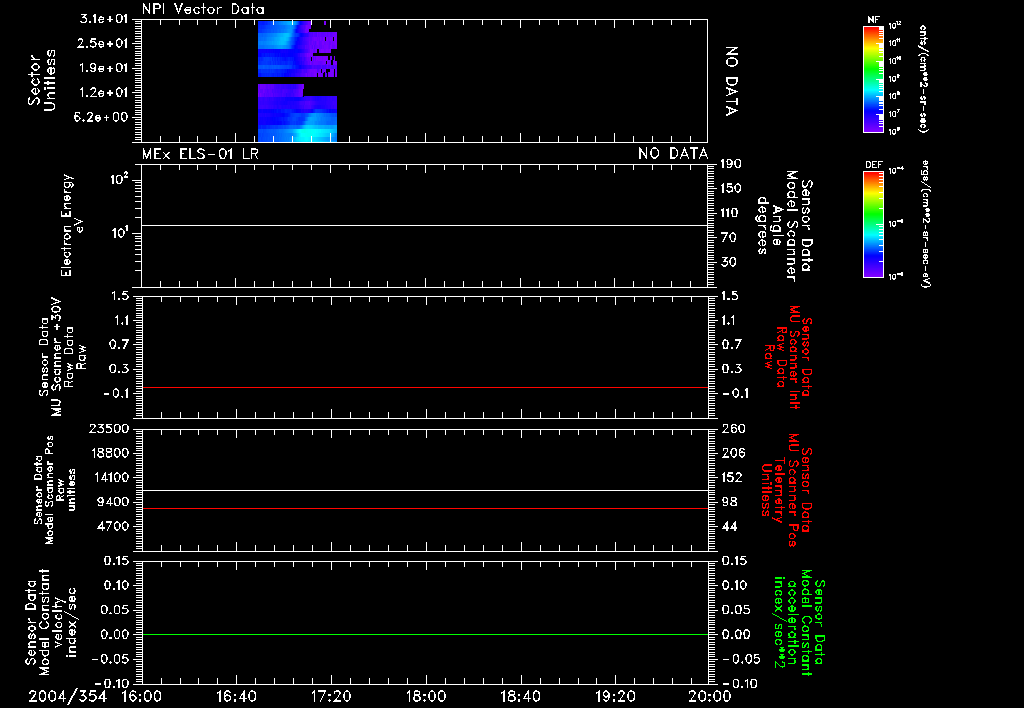Click the '9400' tick label
The width and height of the screenshot is (1024, 708).
click(112, 502)
